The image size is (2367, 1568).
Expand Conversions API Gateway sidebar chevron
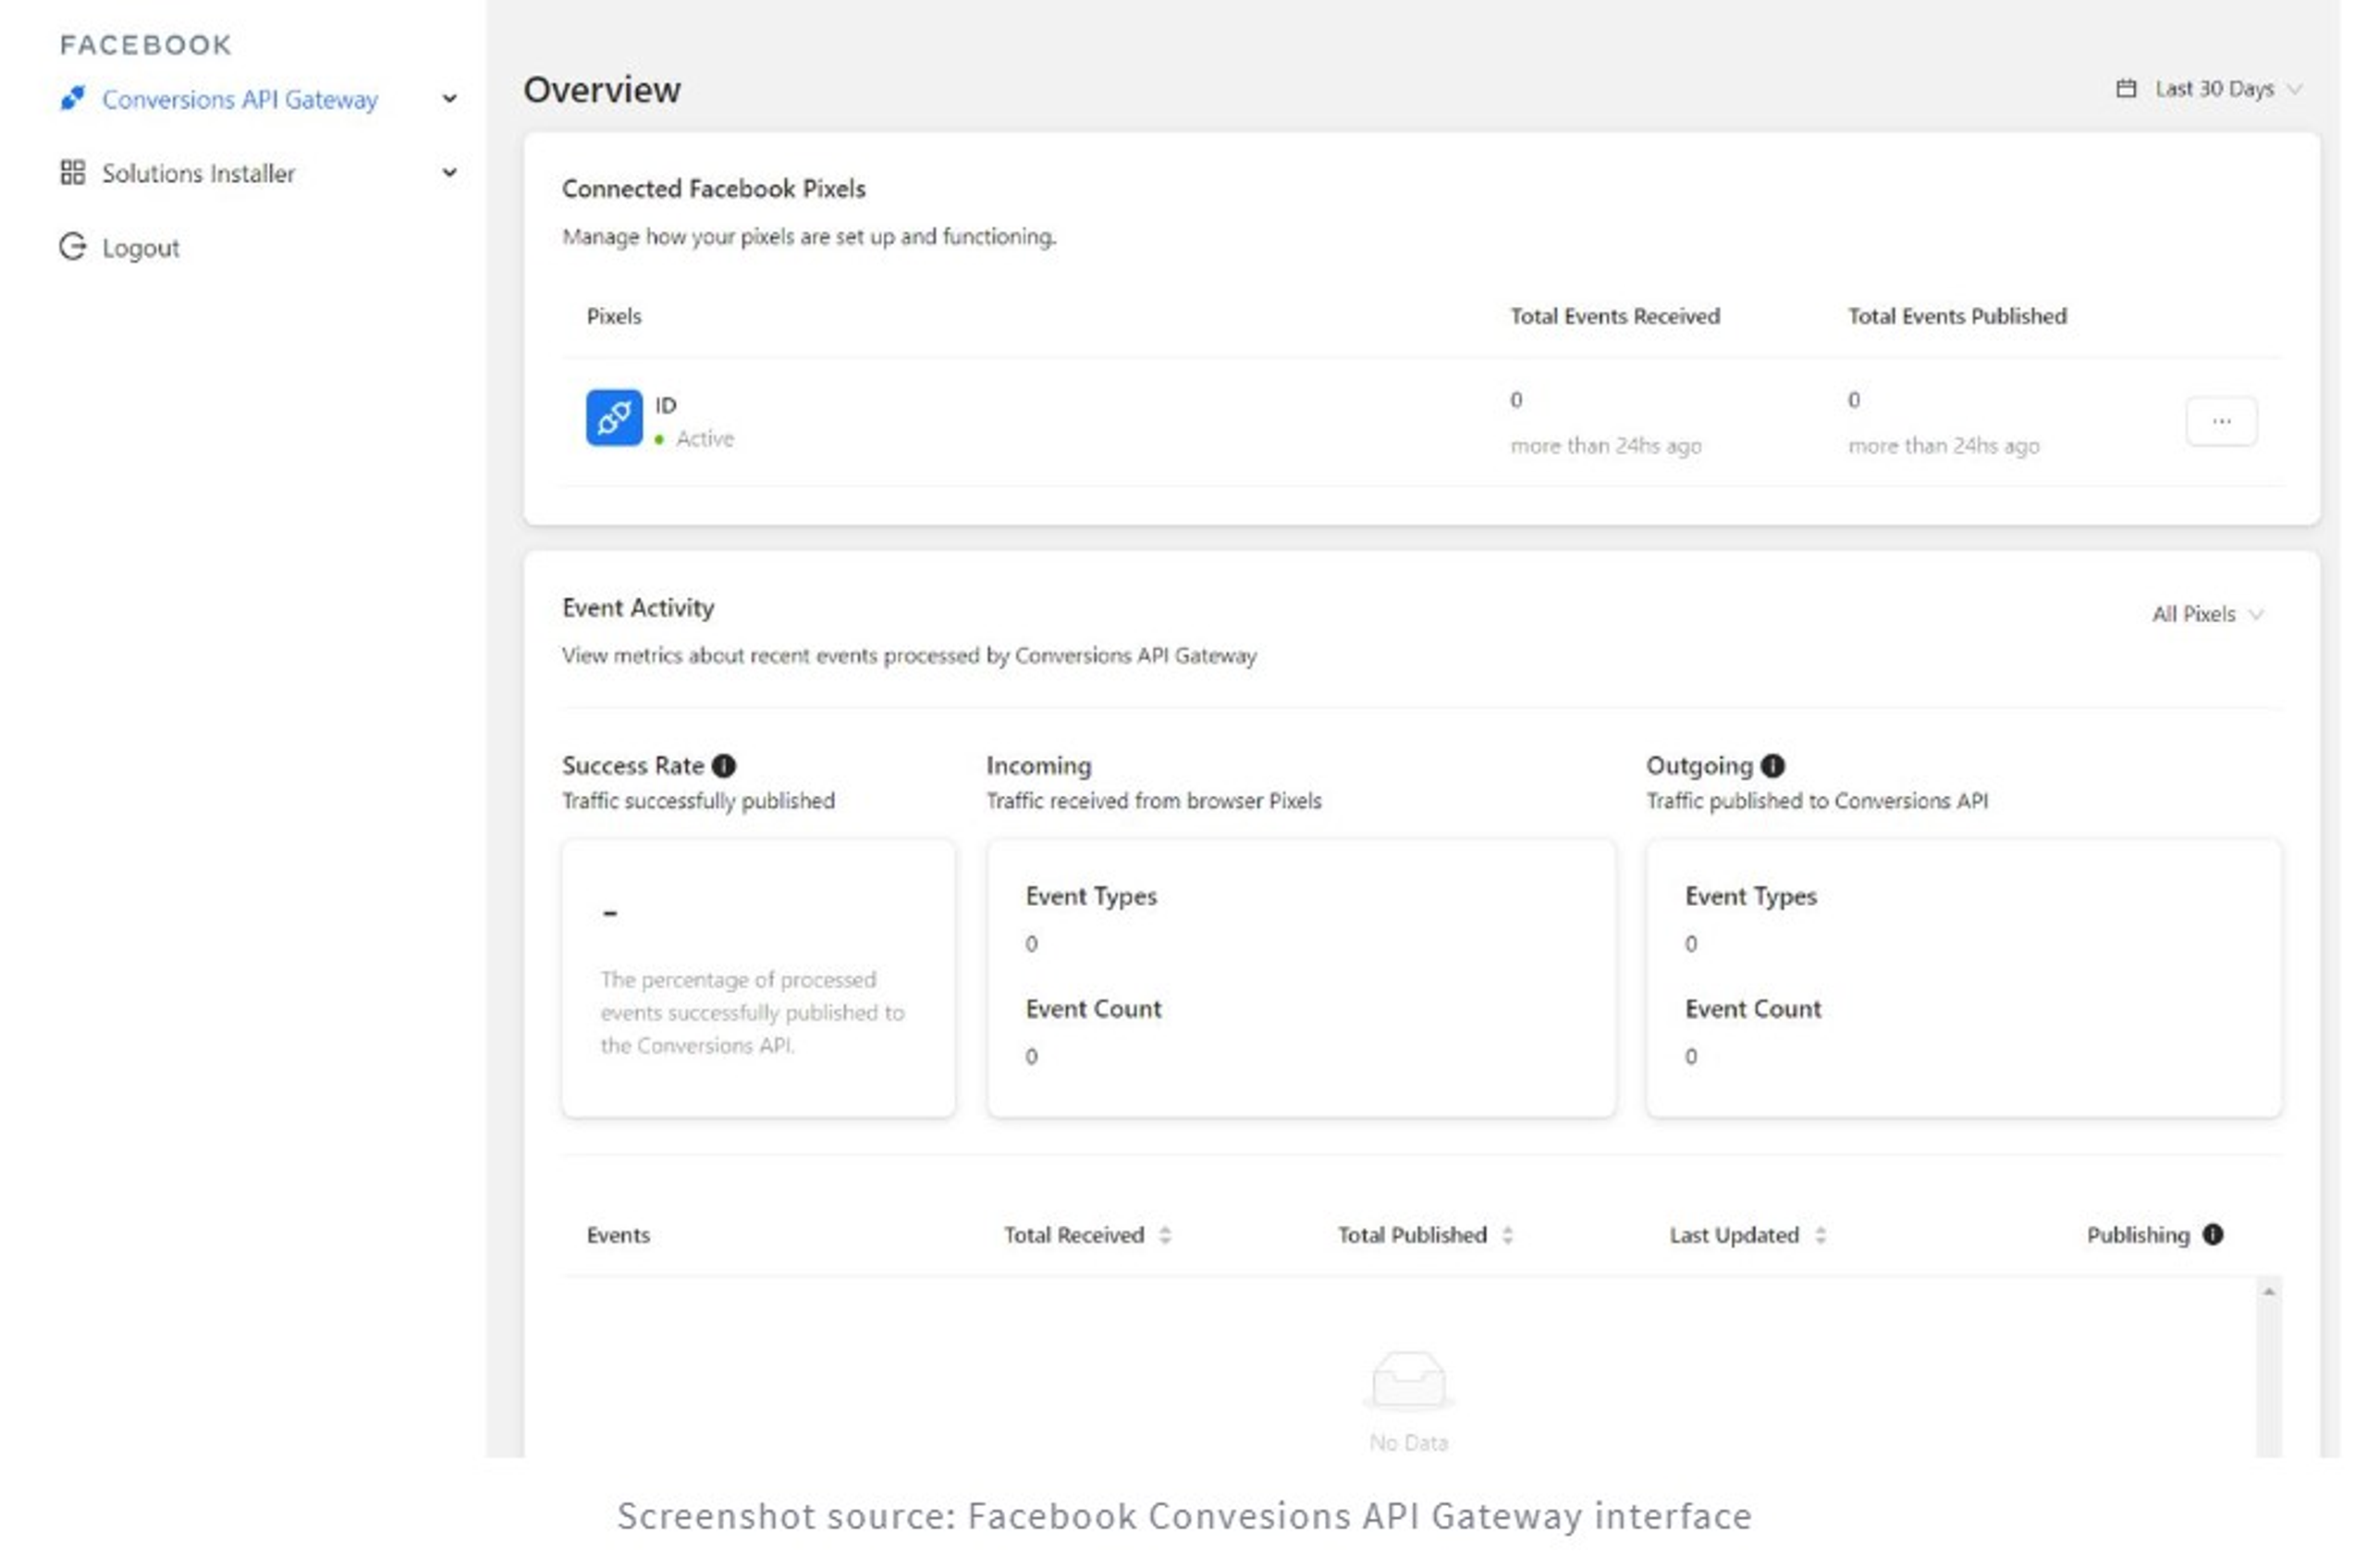(450, 99)
